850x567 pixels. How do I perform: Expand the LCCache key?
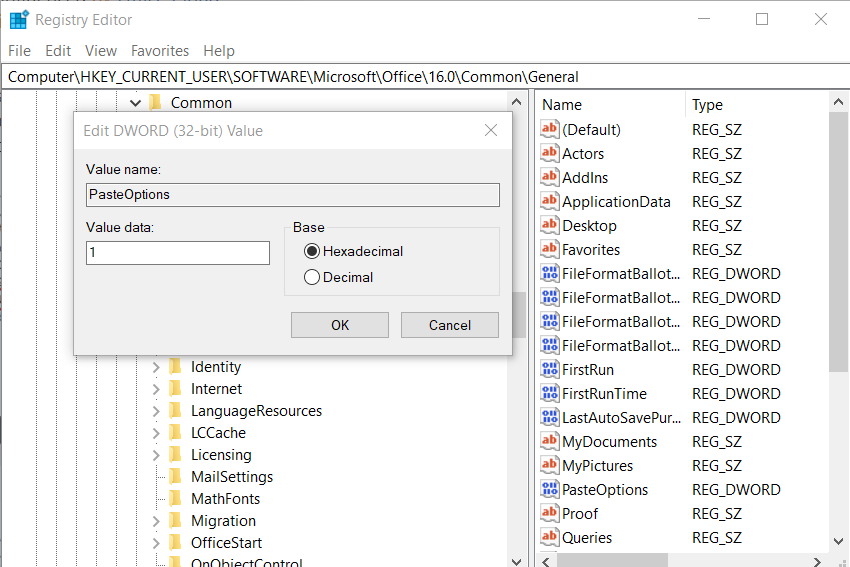(x=156, y=433)
